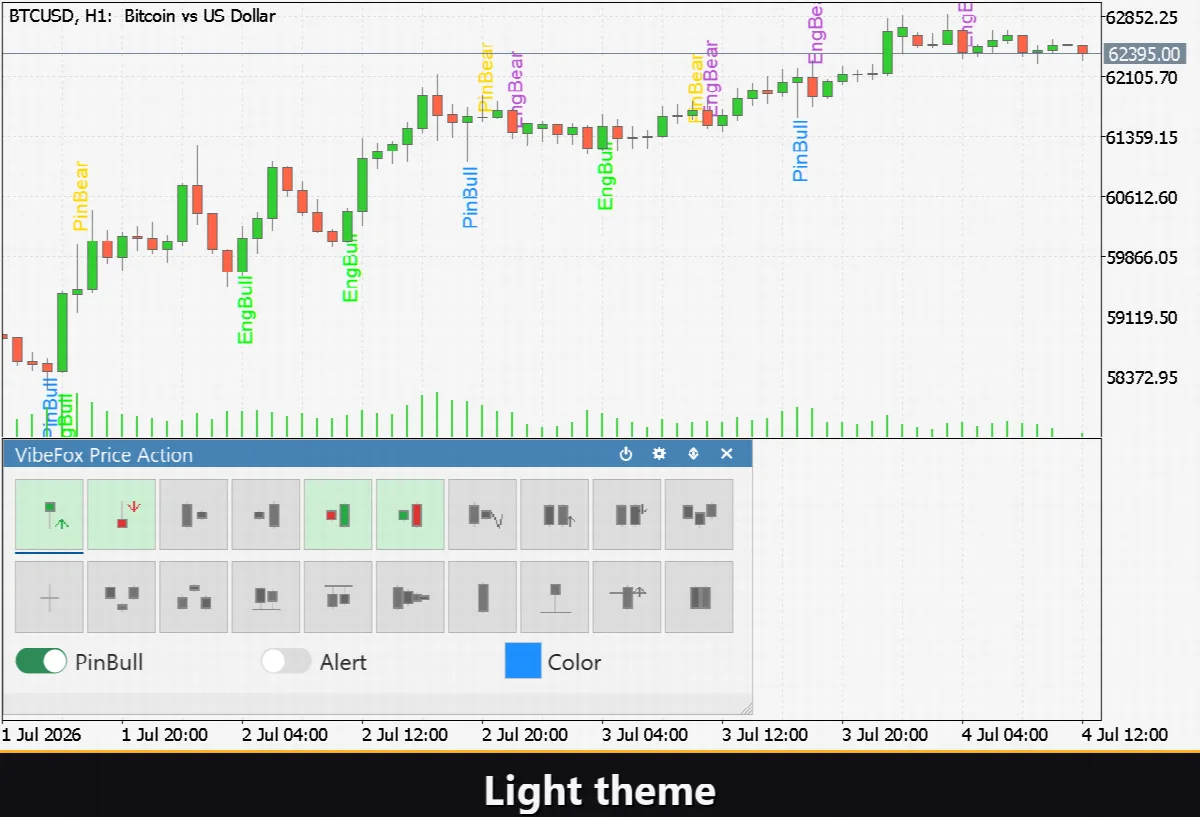Click the VibeFox Price Action title bar
Image resolution: width=1200 pixels, height=817 pixels.
pos(377,454)
